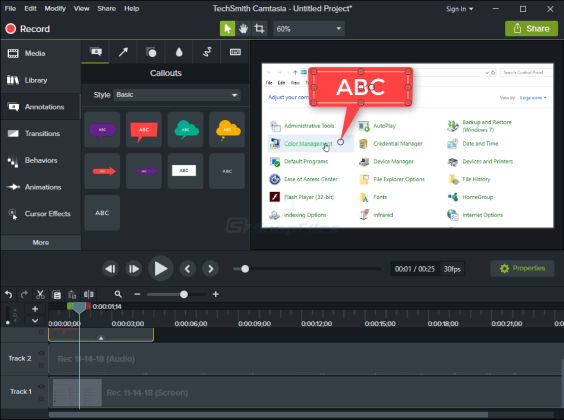Image resolution: width=564 pixels, height=420 pixels.
Task: Open the File menu
Action: coord(10,8)
